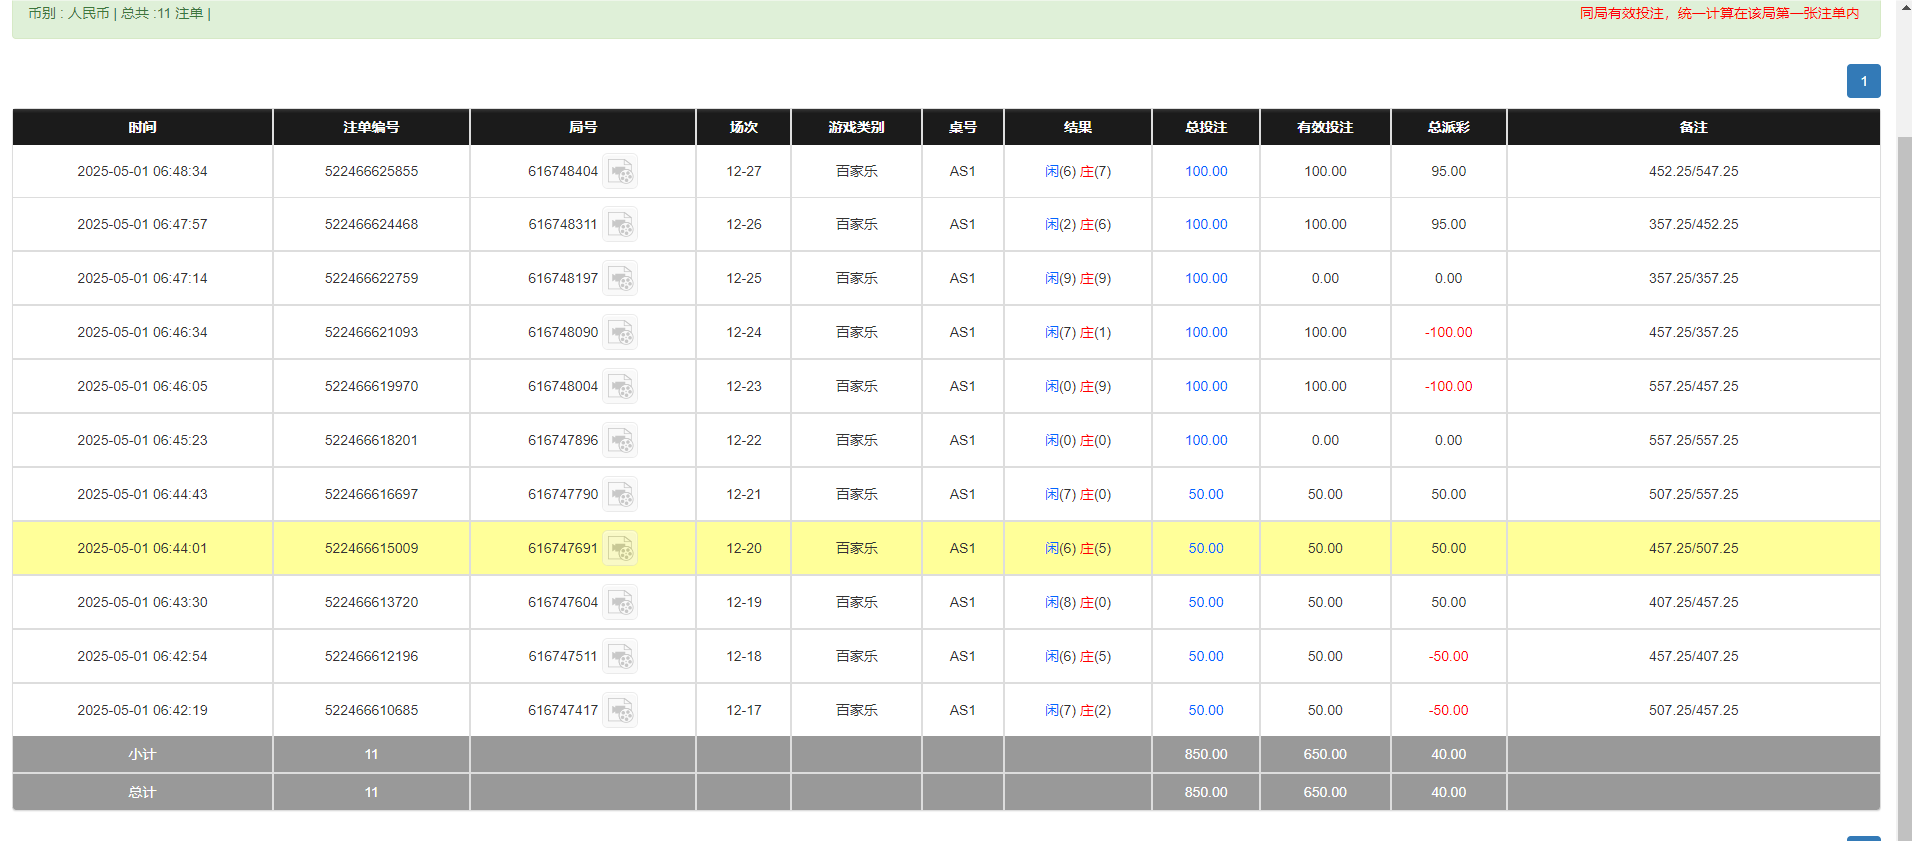Play video replay for round 616747417
The width and height of the screenshot is (1913, 841).
[x=620, y=711]
